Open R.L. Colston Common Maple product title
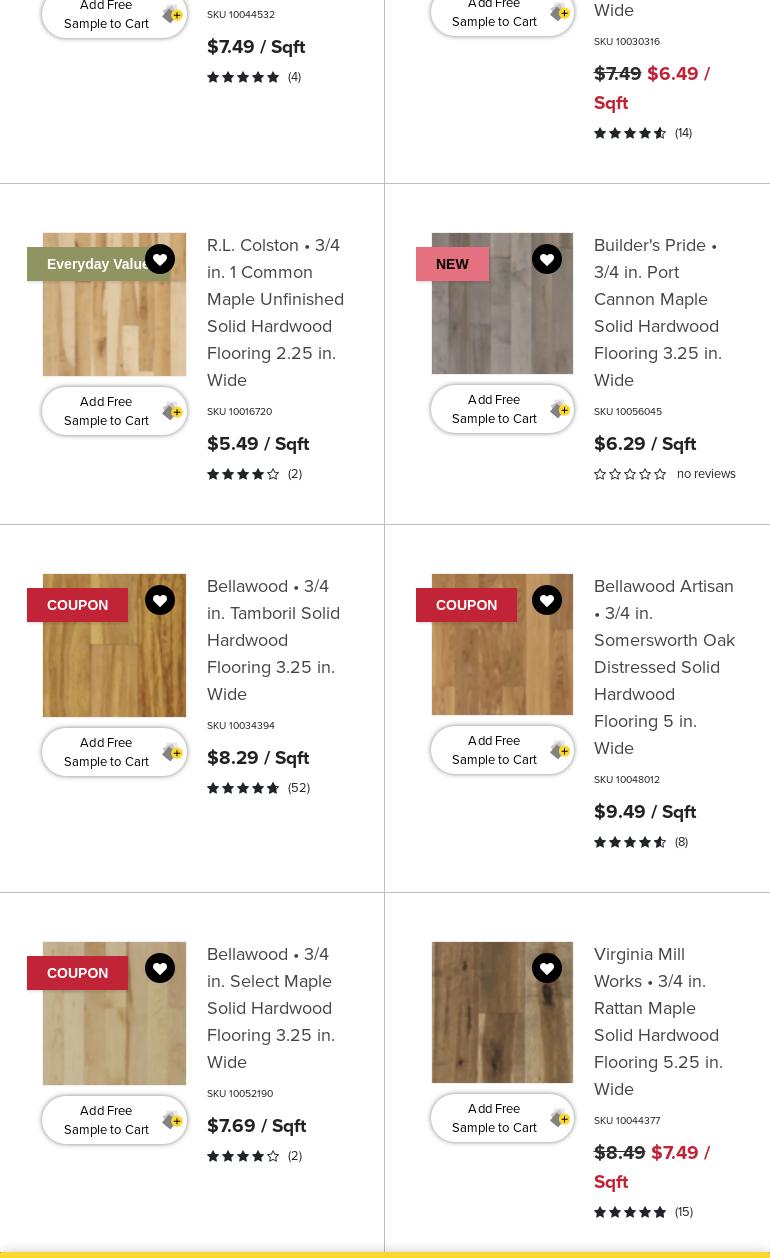Image resolution: width=770 pixels, height=1258 pixels. point(275,312)
